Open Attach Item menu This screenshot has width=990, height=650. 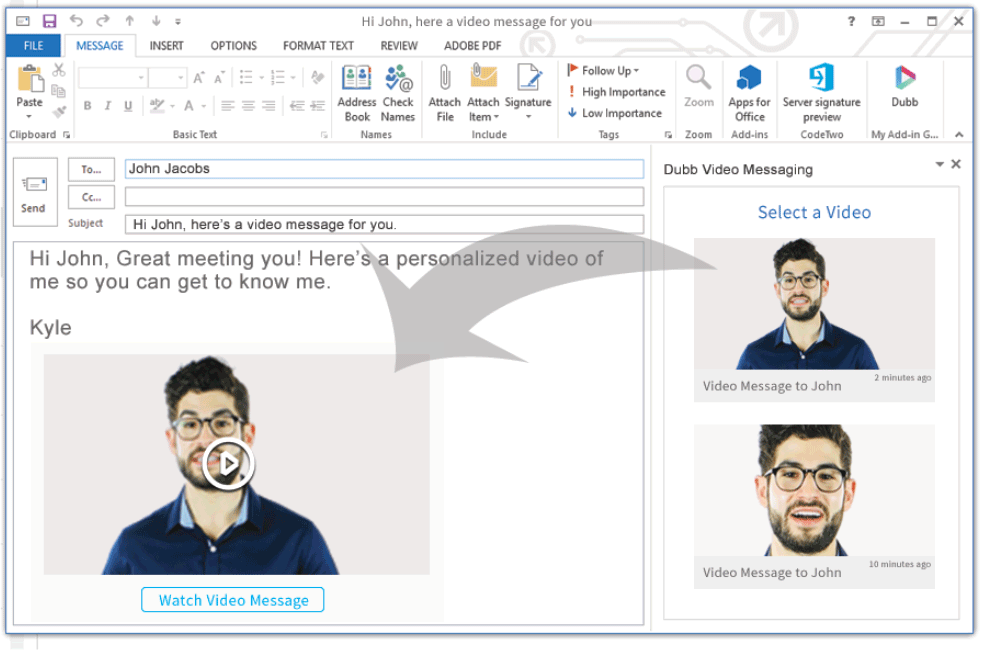pyautogui.click(x=483, y=93)
